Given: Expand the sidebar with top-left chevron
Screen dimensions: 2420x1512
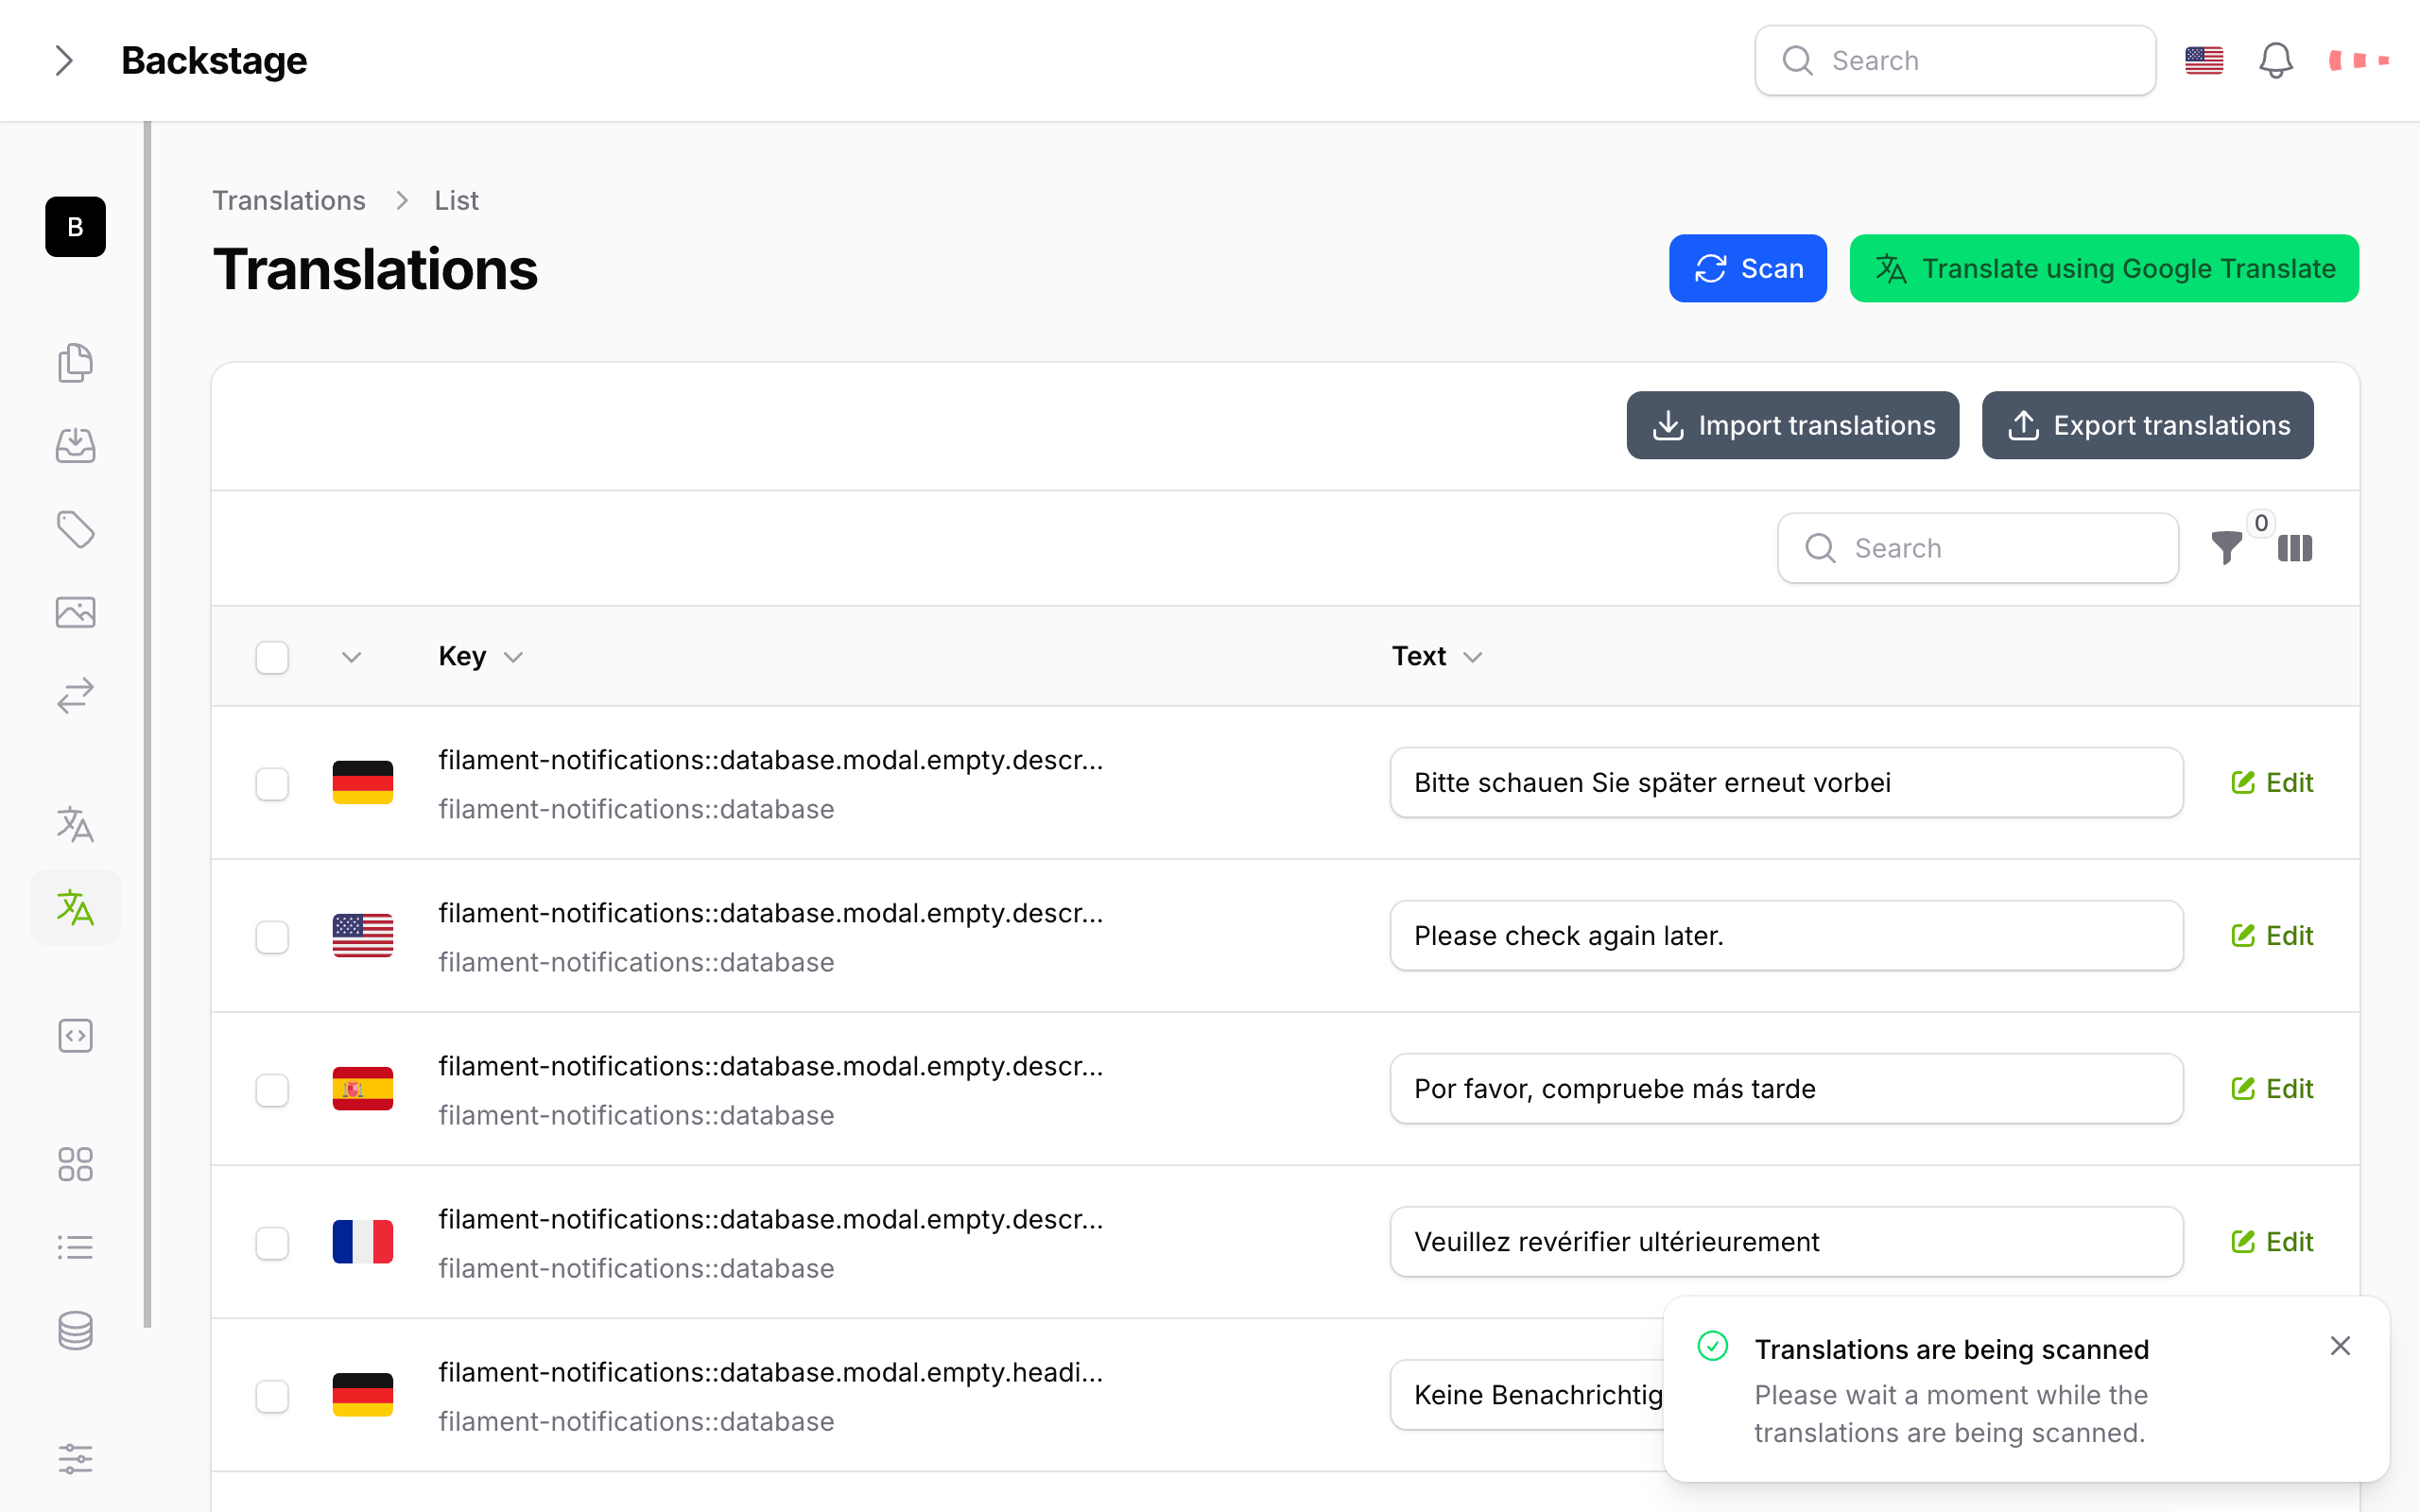Looking at the screenshot, I should click(64, 61).
